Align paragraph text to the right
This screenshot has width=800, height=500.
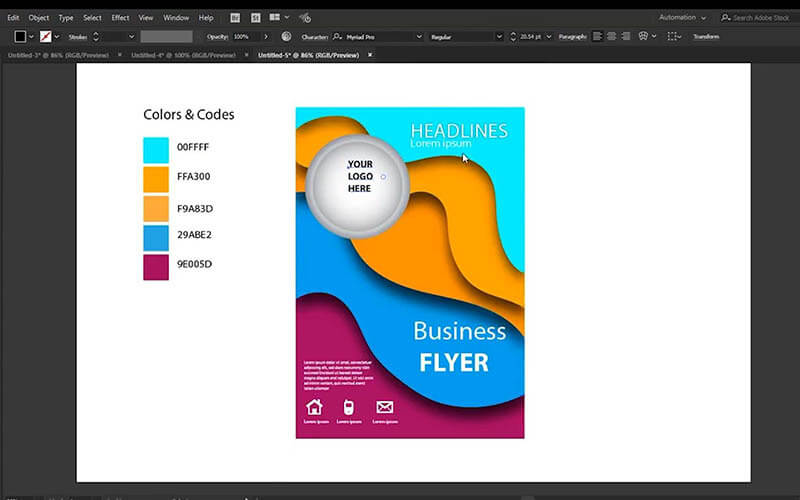coord(625,36)
